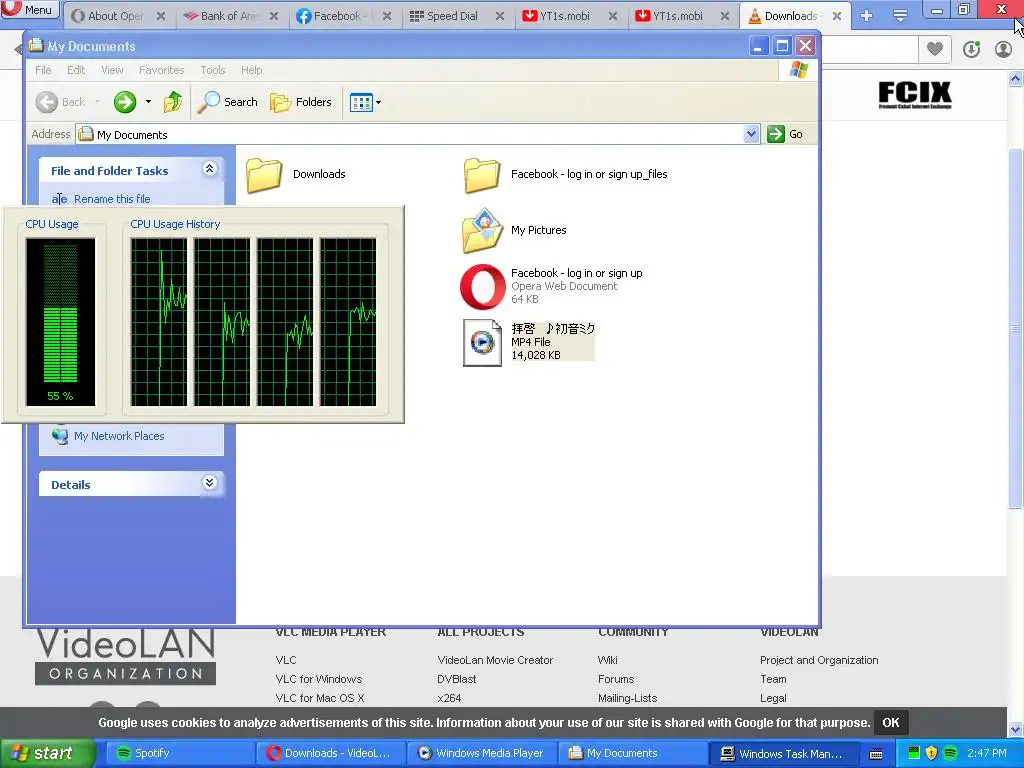Collapse the File and Folder Tasks panel
This screenshot has width=1024, height=768.
210,169
